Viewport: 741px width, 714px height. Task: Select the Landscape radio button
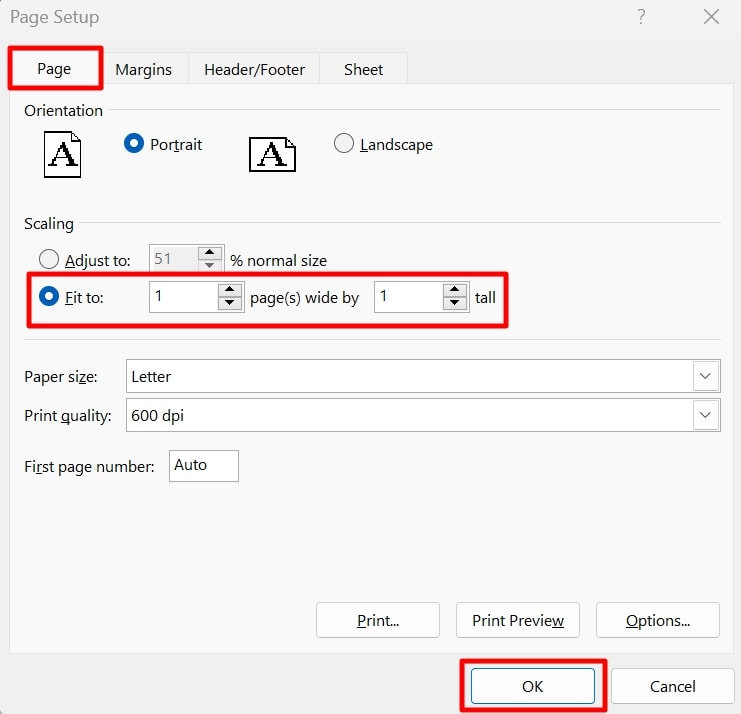tap(344, 144)
